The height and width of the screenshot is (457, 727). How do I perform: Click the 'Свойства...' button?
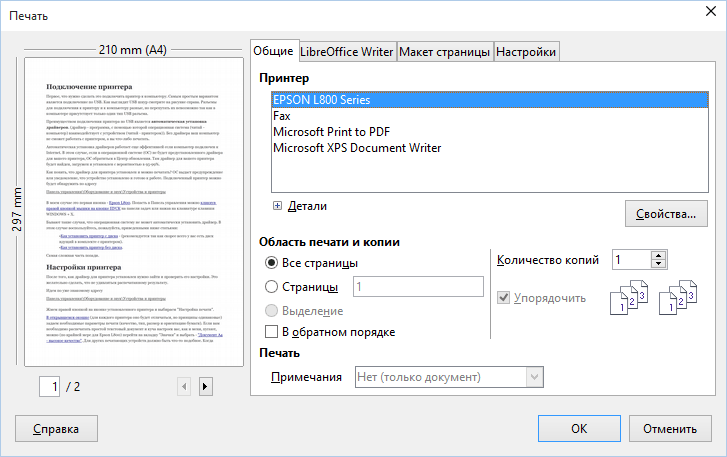pyautogui.click(x=666, y=214)
